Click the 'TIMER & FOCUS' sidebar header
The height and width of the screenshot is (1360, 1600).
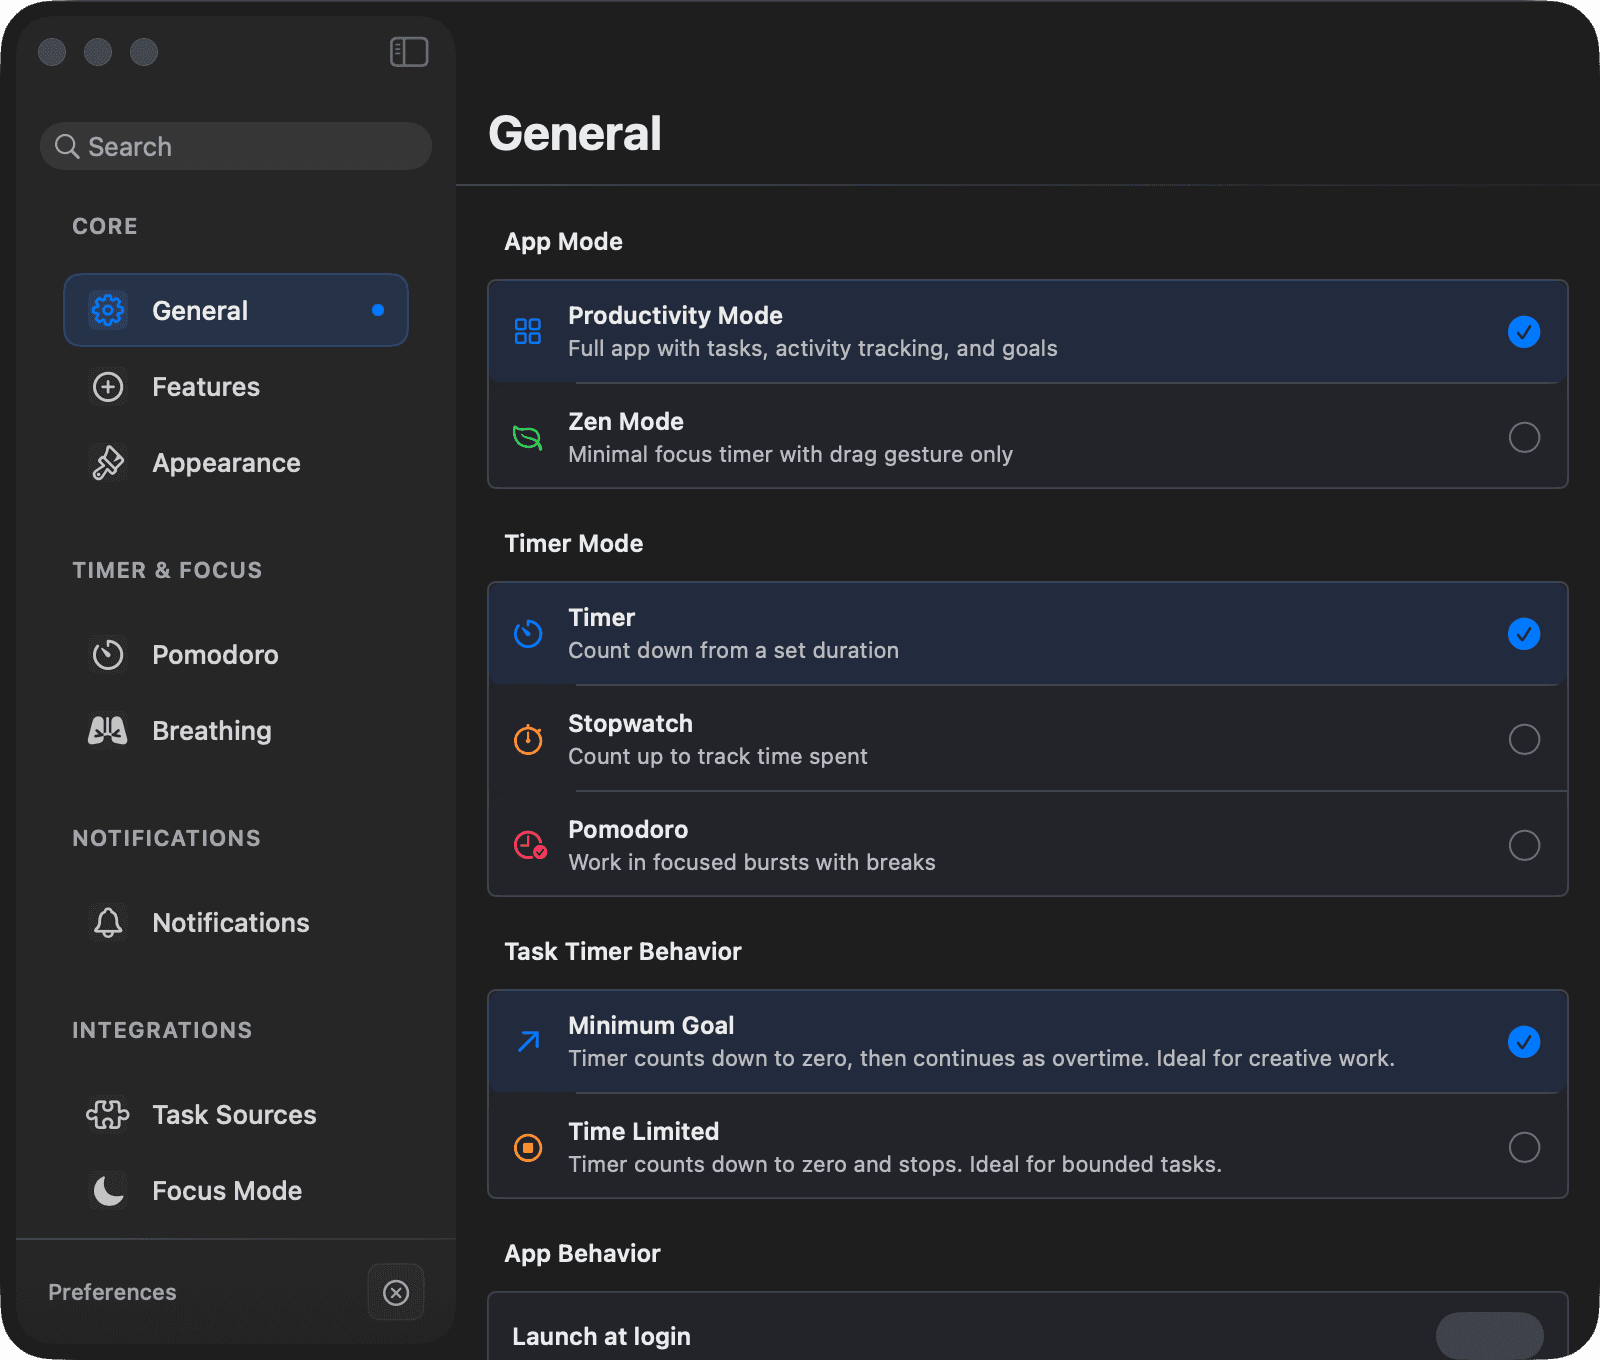167,570
